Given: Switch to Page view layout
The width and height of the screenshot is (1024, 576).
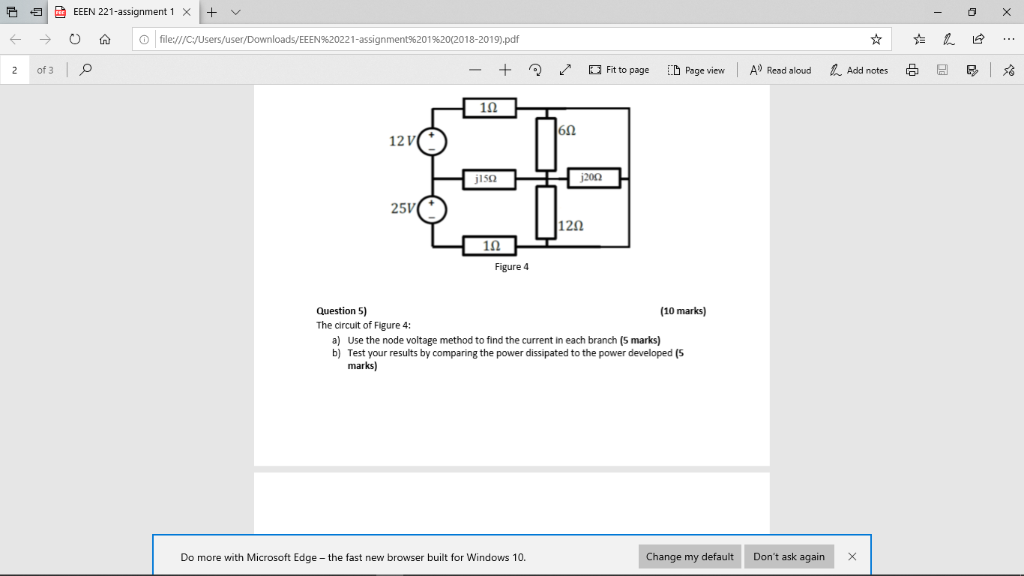Looking at the screenshot, I should [x=696, y=70].
